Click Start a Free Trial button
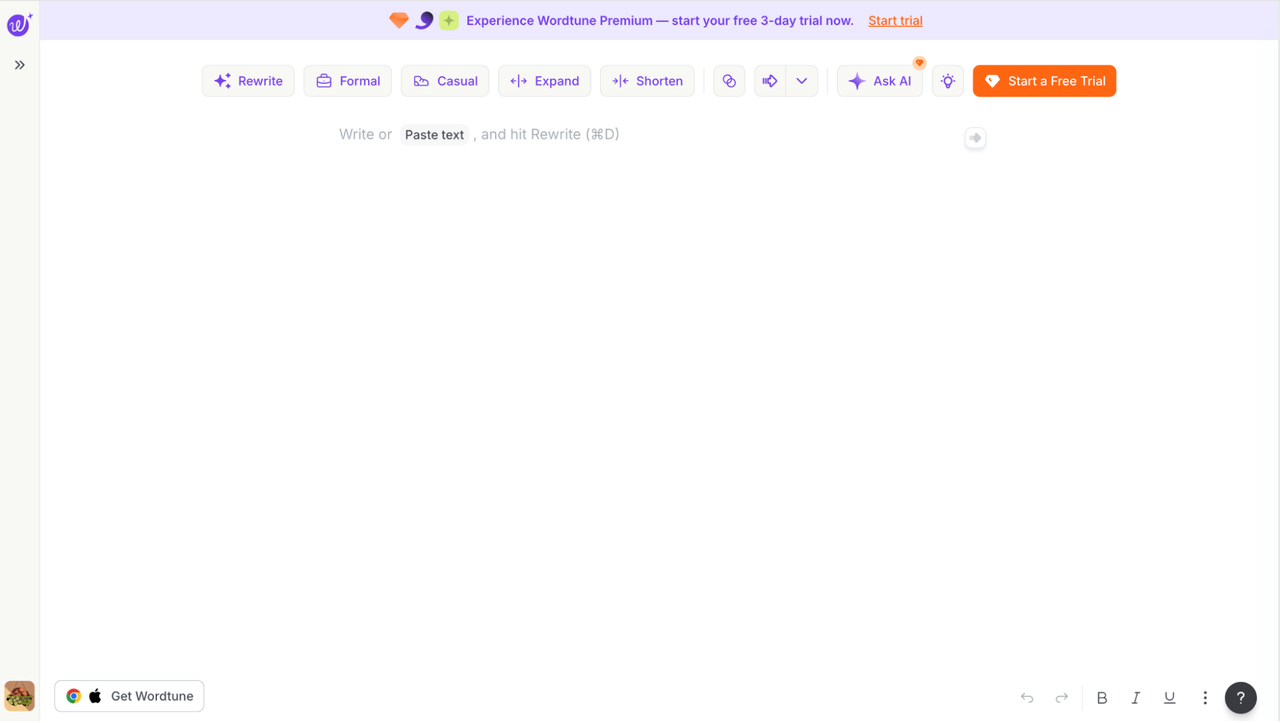The width and height of the screenshot is (1280, 723). coord(1044,81)
